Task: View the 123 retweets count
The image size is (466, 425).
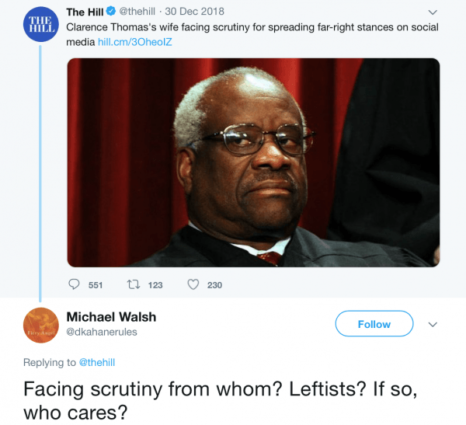Action: coord(155,285)
